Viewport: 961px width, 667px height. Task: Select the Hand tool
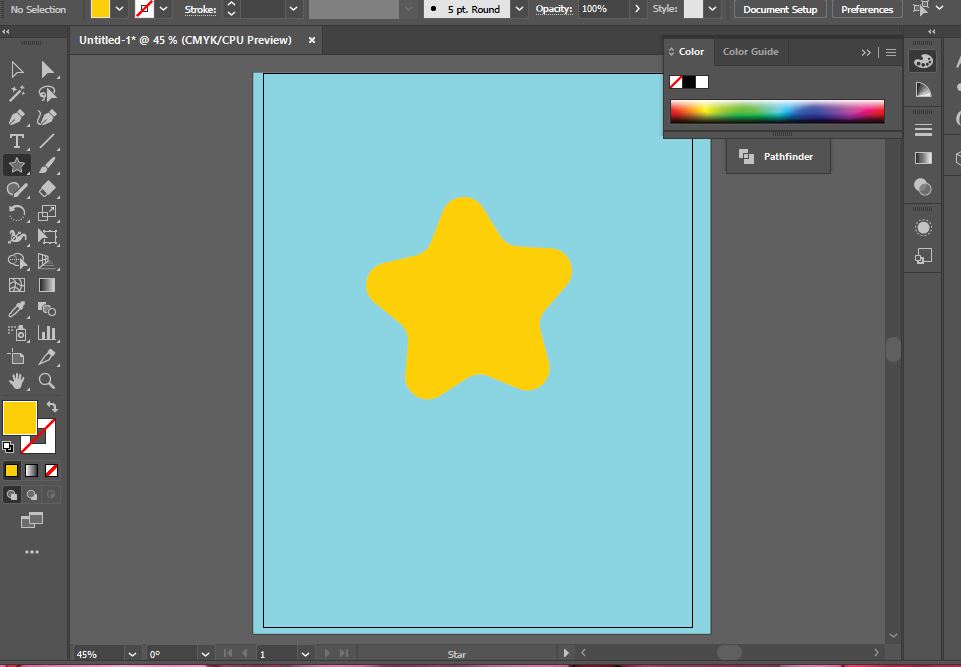point(17,381)
